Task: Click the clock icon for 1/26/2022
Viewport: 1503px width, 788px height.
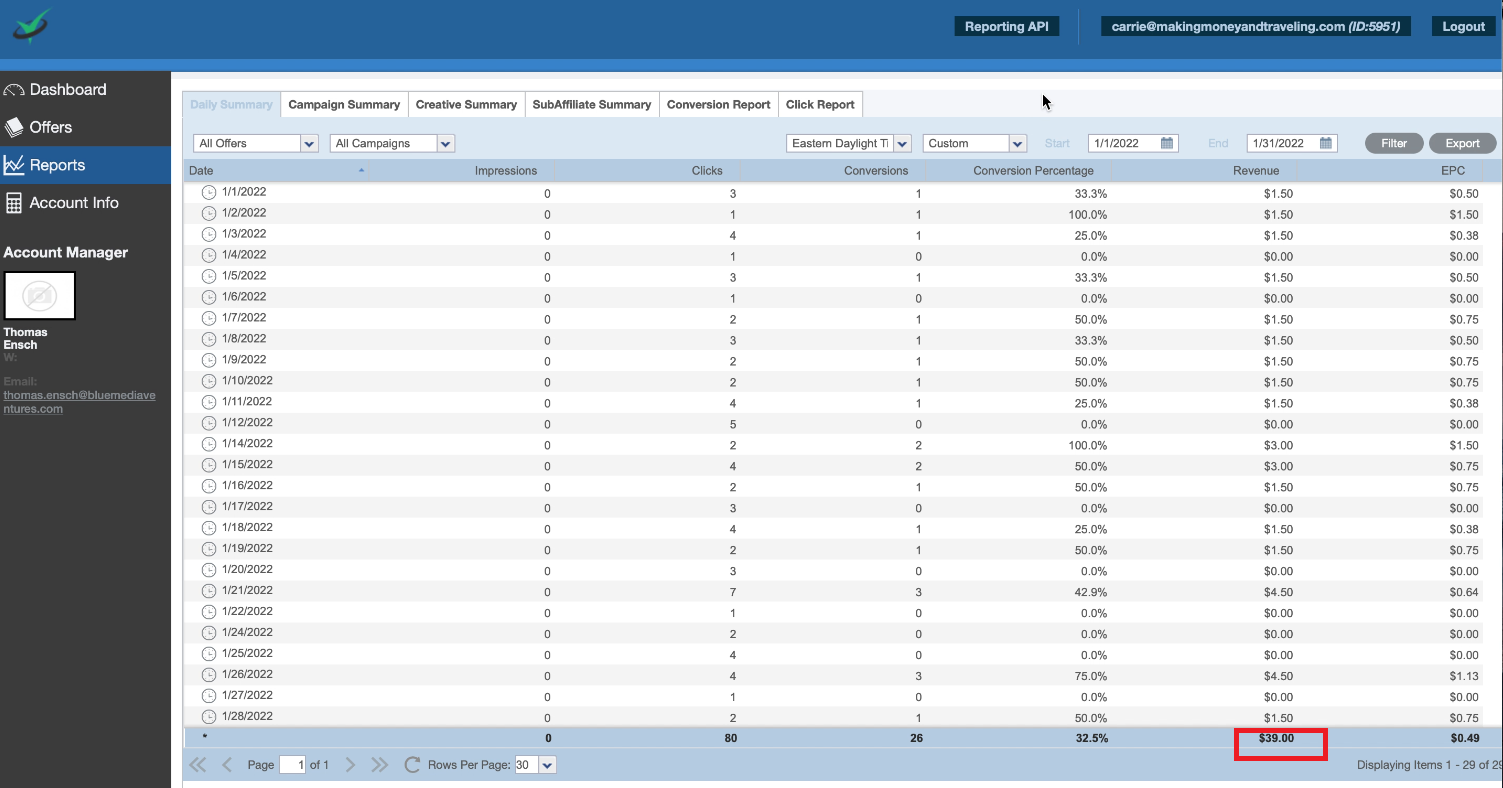Action: [x=209, y=675]
